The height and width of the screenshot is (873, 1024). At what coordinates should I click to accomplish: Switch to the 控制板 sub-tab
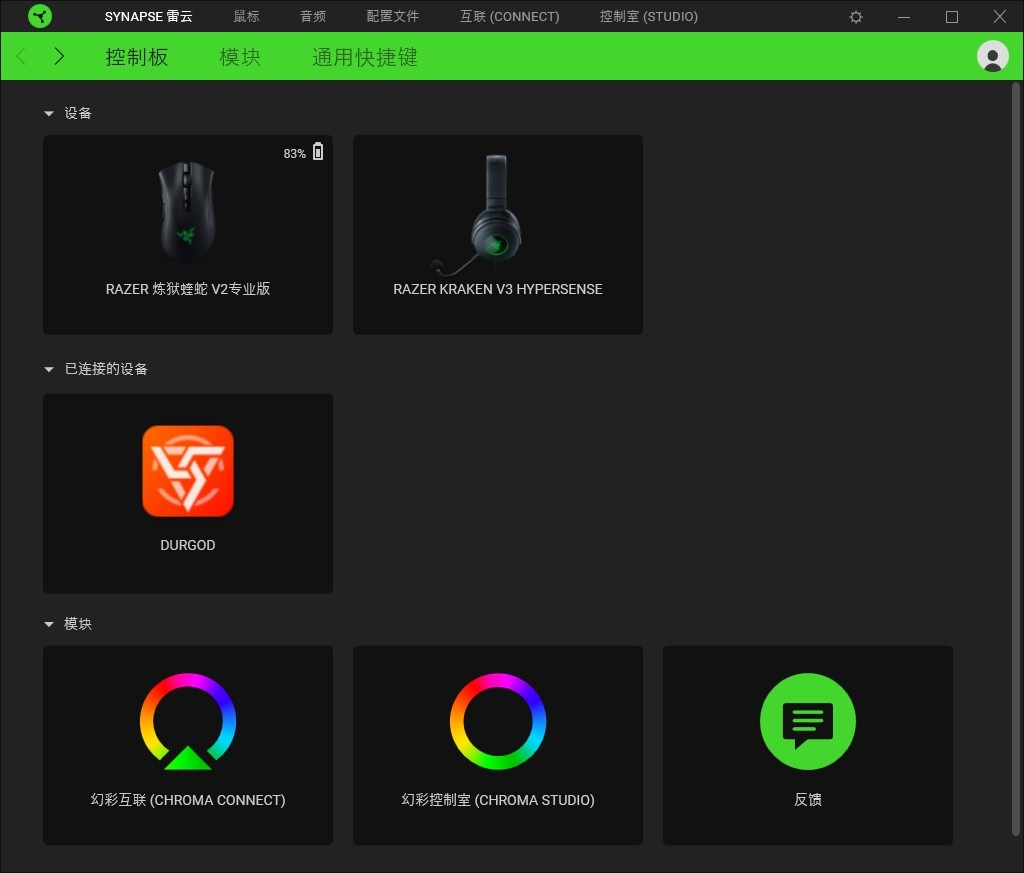[137, 57]
